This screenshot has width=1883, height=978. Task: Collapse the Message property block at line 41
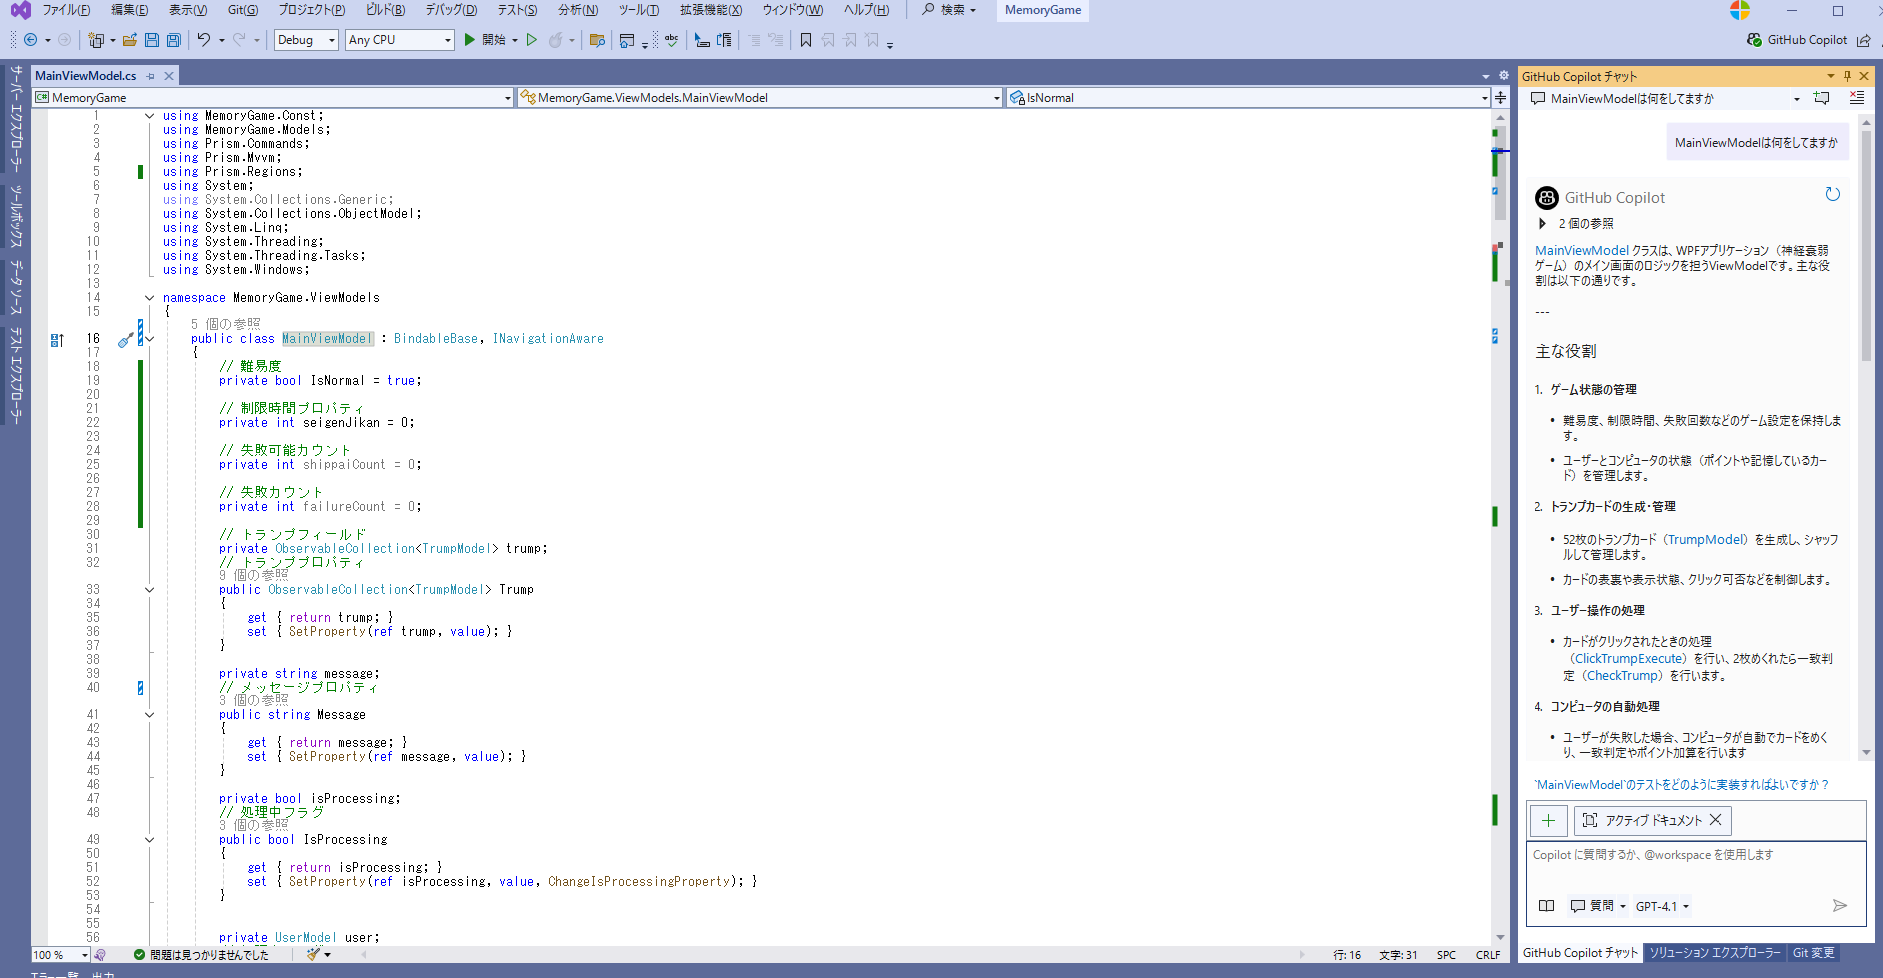[150, 715]
